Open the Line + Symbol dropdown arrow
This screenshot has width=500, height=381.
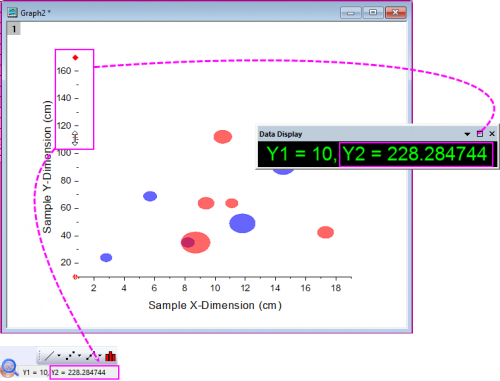coord(100,356)
